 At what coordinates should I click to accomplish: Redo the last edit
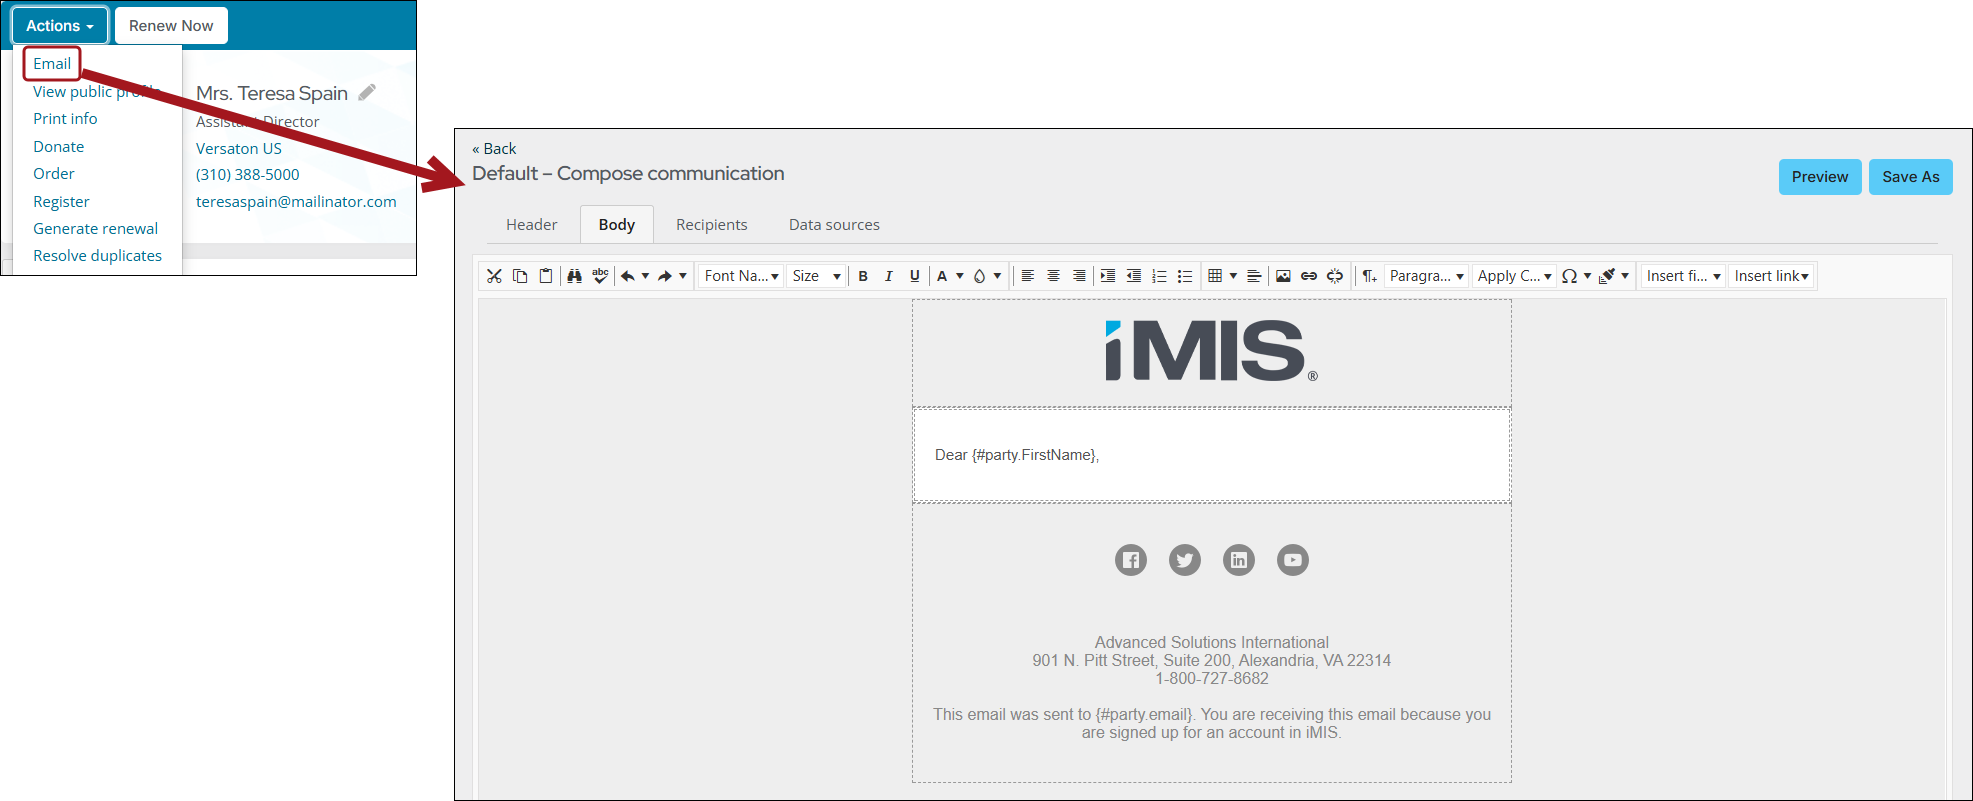pos(665,276)
